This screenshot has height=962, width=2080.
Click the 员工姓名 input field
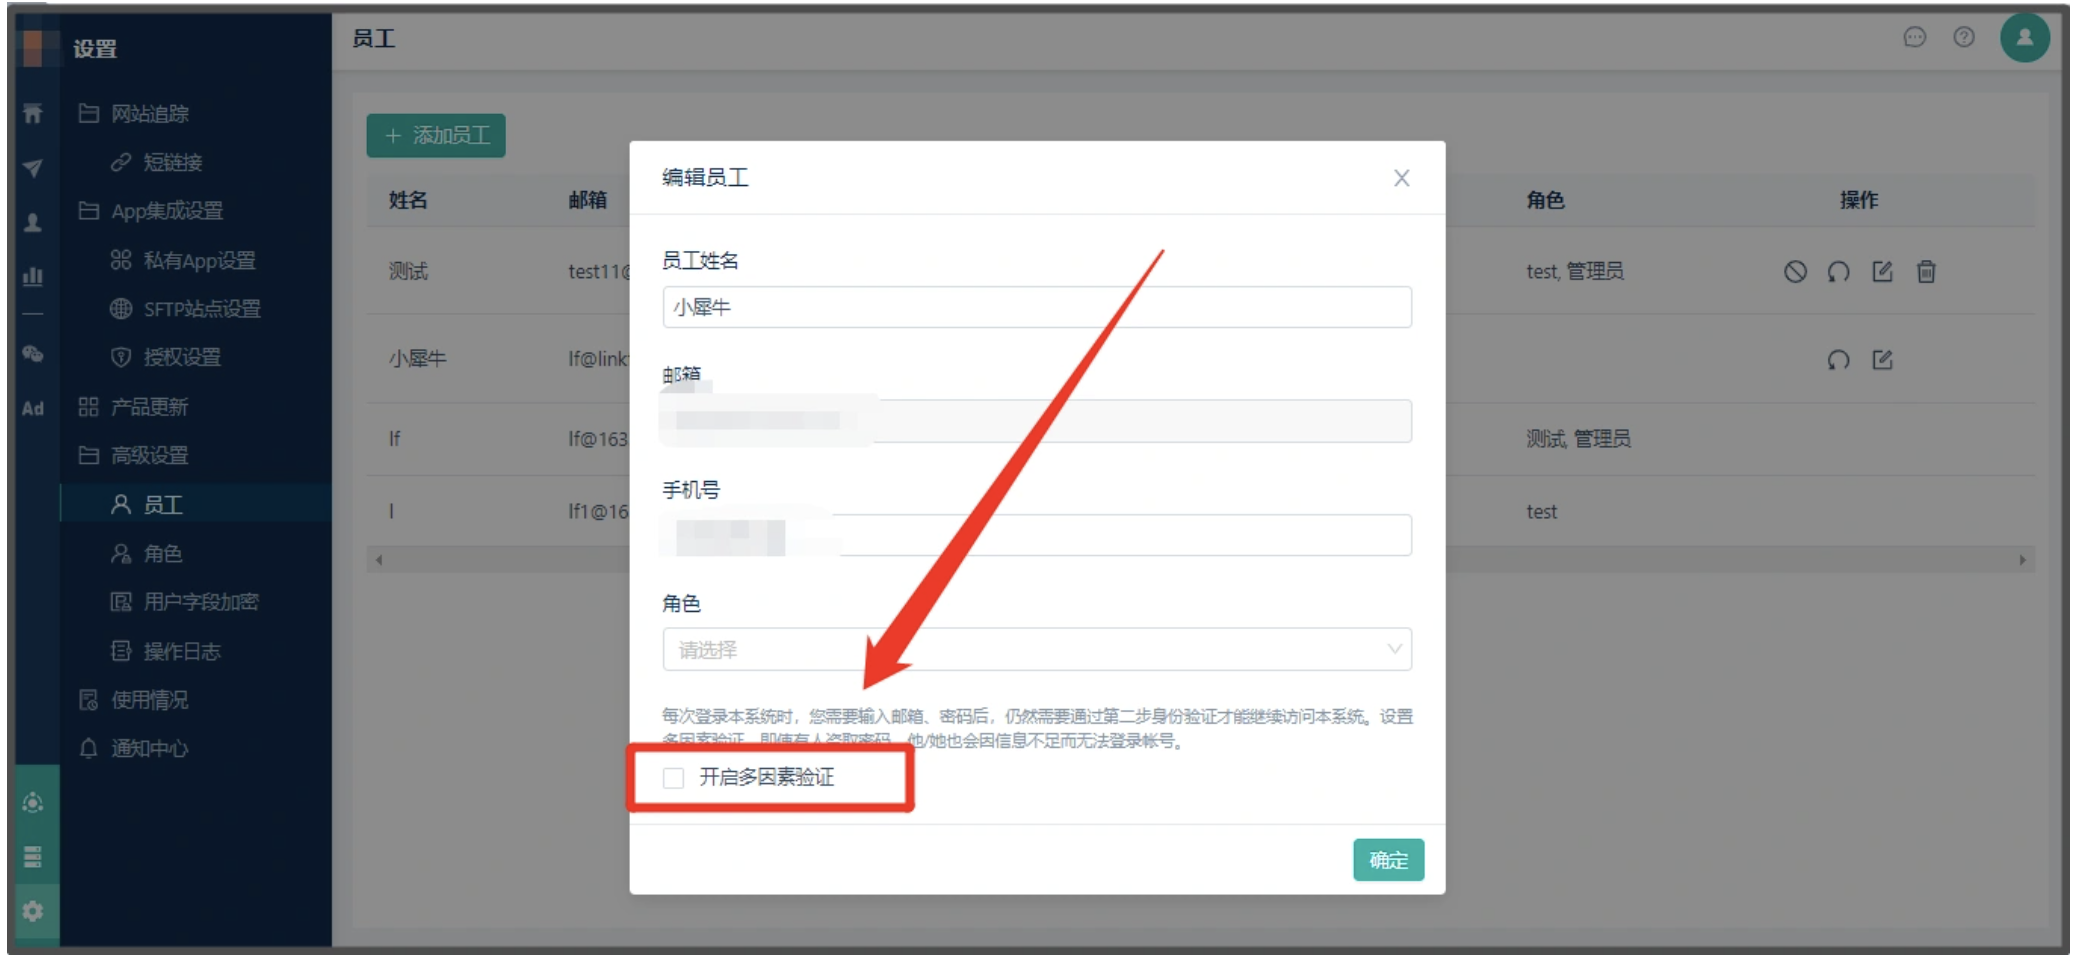click(1036, 308)
